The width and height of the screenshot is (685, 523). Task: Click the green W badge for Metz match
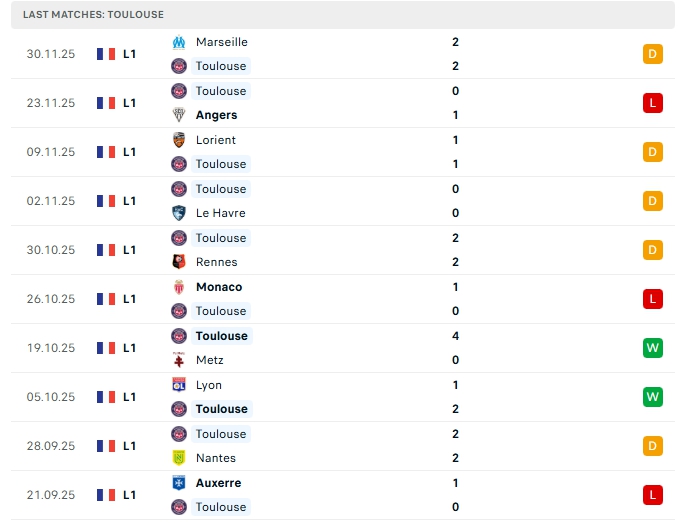click(653, 348)
